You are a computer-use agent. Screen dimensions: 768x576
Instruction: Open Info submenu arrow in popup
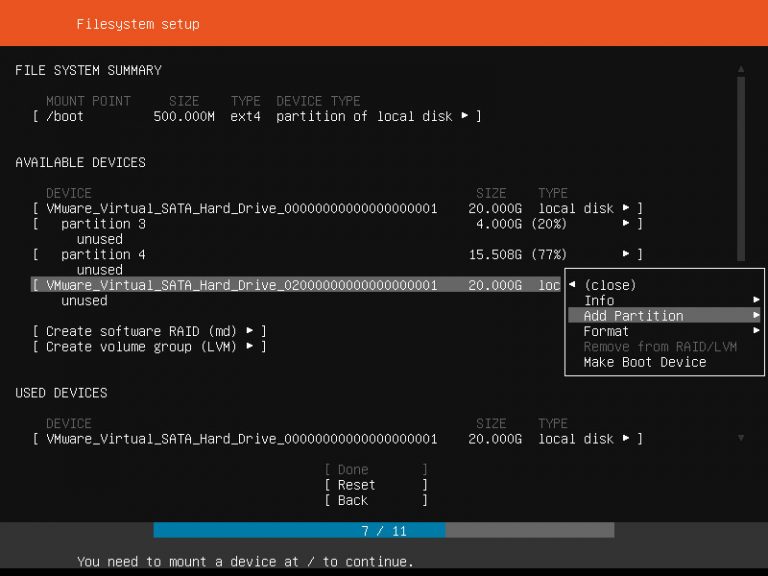coord(756,300)
